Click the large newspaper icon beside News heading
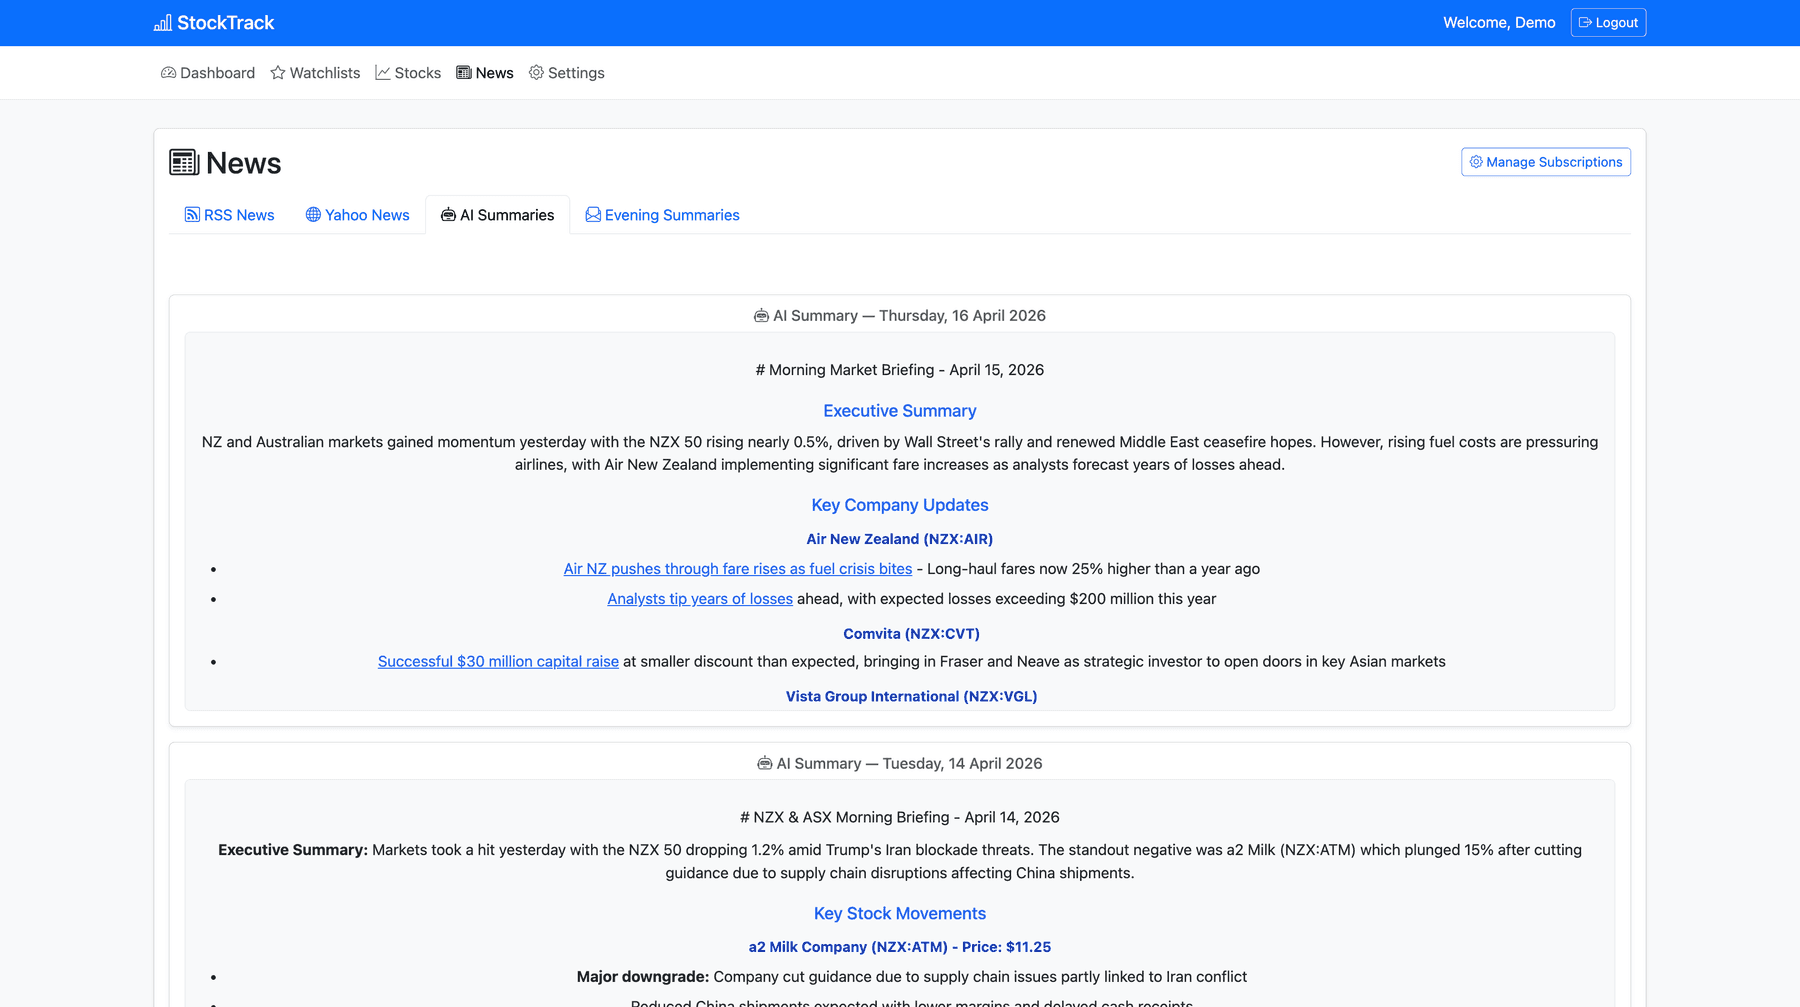This screenshot has width=1800, height=1007. [184, 162]
